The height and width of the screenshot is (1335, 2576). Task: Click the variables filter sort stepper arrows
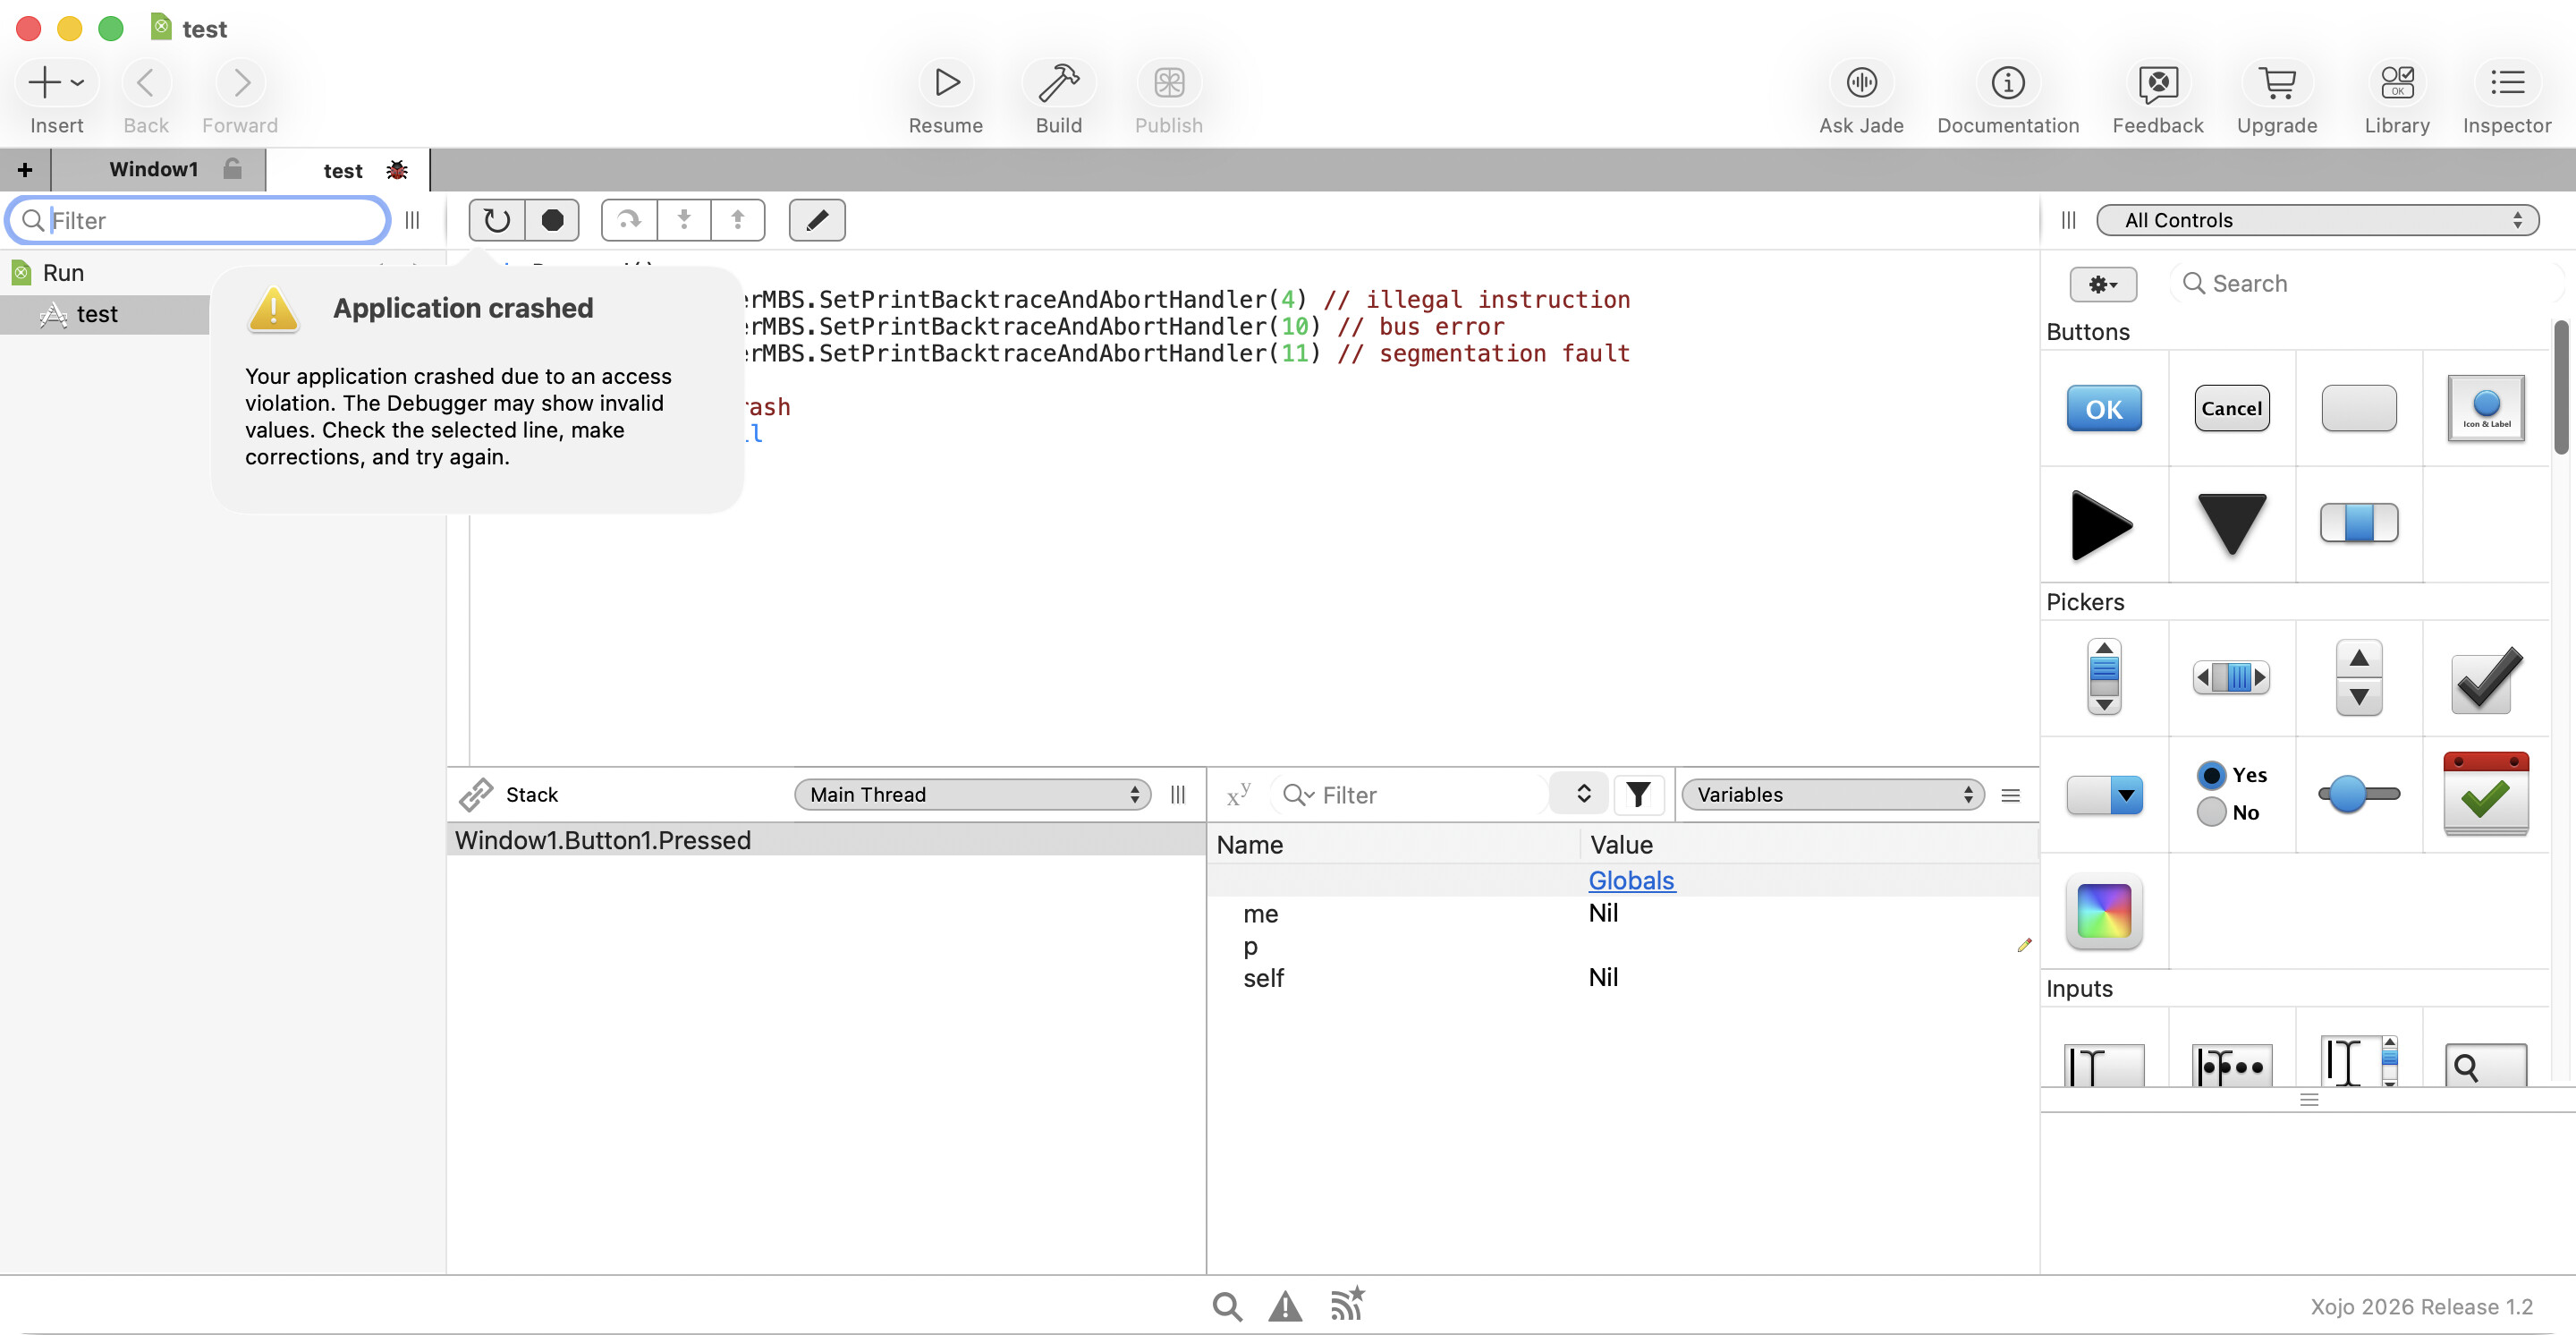[1582, 793]
